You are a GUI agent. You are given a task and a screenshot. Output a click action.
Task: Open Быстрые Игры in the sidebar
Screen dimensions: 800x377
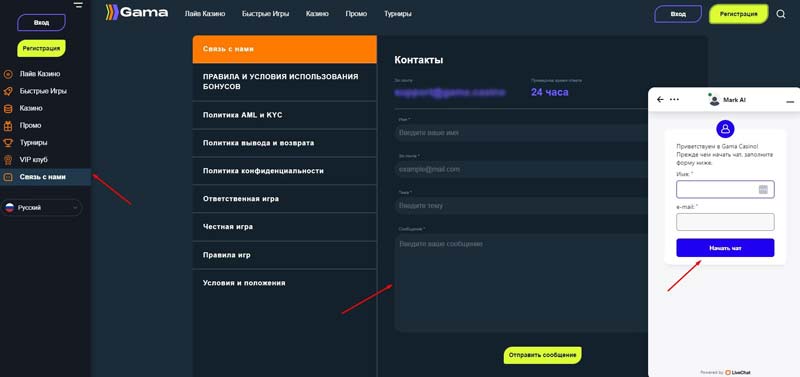pos(43,91)
